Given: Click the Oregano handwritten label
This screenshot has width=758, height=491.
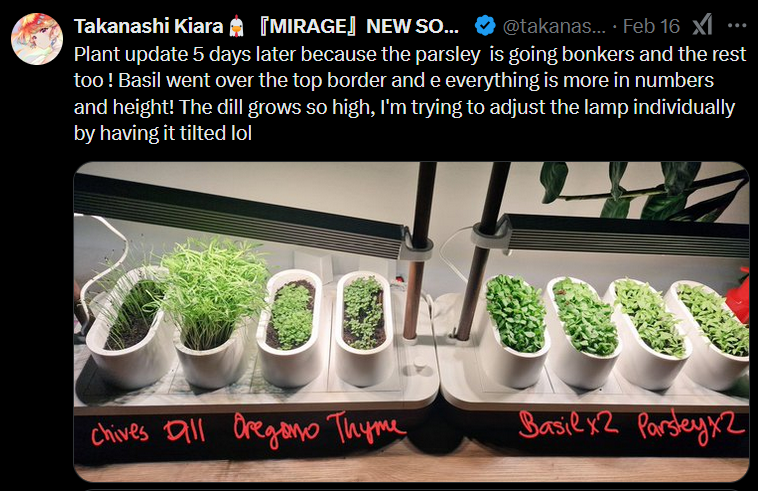Looking at the screenshot, I should click(x=276, y=430).
